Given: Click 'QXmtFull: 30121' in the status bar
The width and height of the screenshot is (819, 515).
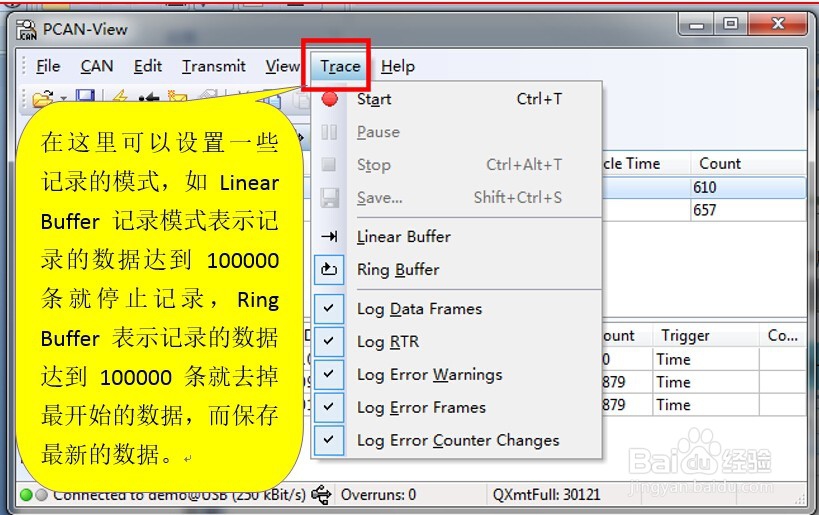Looking at the screenshot, I should pyautogui.click(x=546, y=494).
